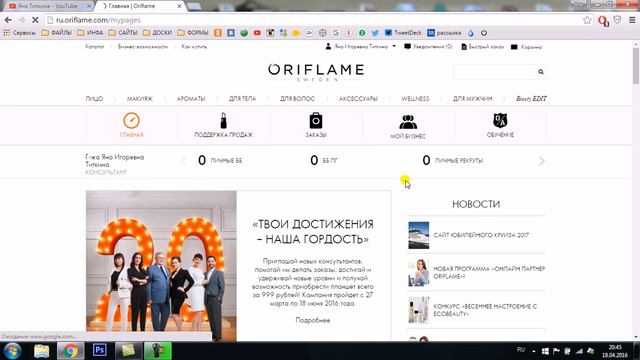Show next stats with right chevron
This screenshot has height=360, width=640.
point(541,161)
